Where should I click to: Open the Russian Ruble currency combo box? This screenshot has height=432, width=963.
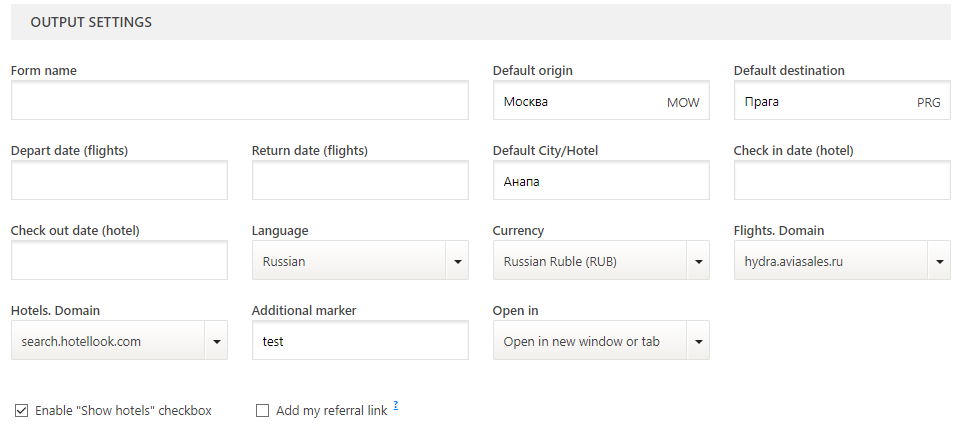coord(601,261)
